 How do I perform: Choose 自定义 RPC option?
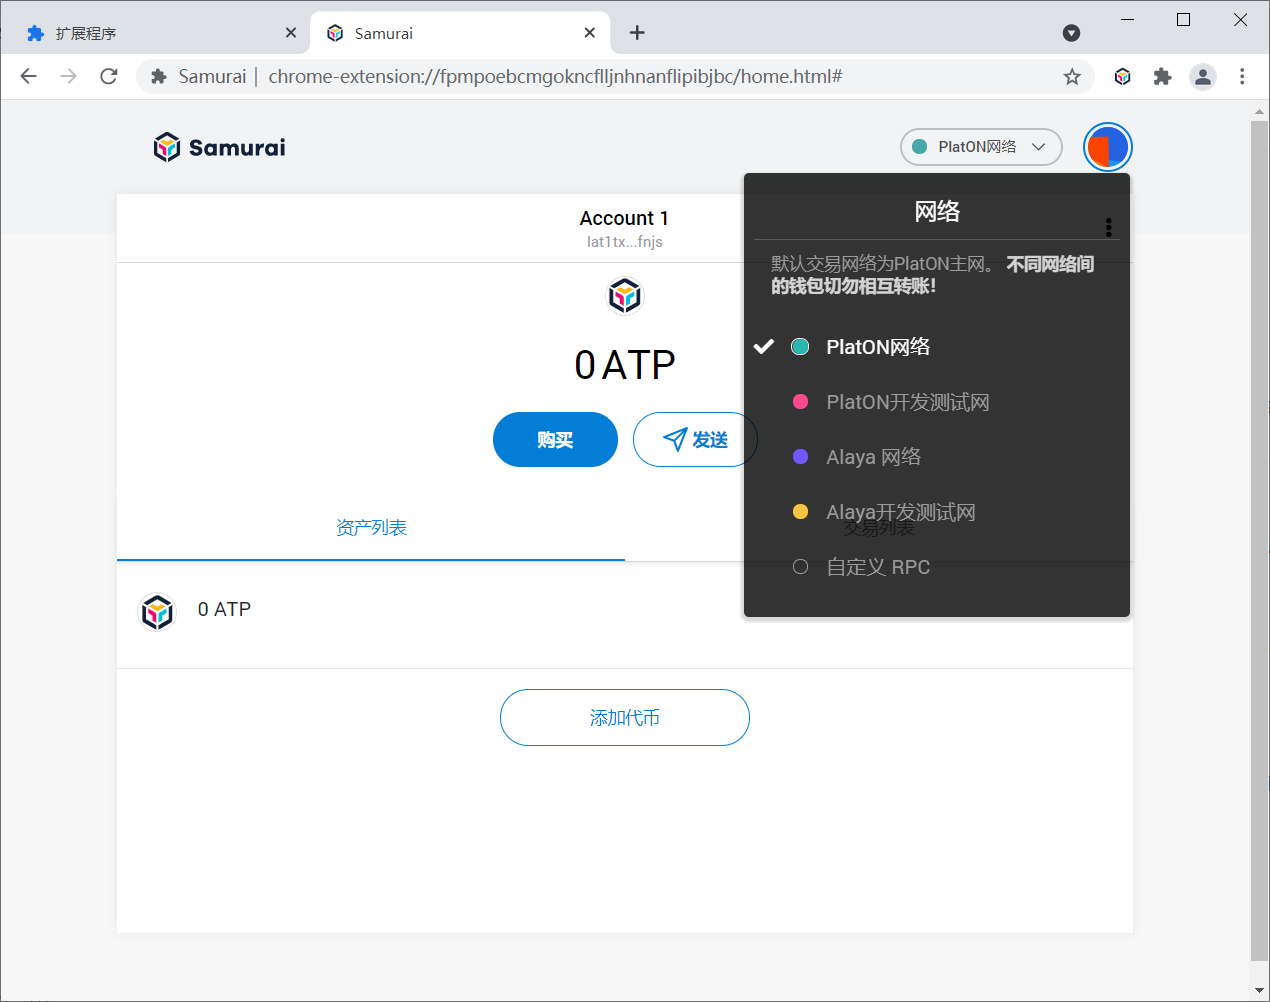click(877, 567)
